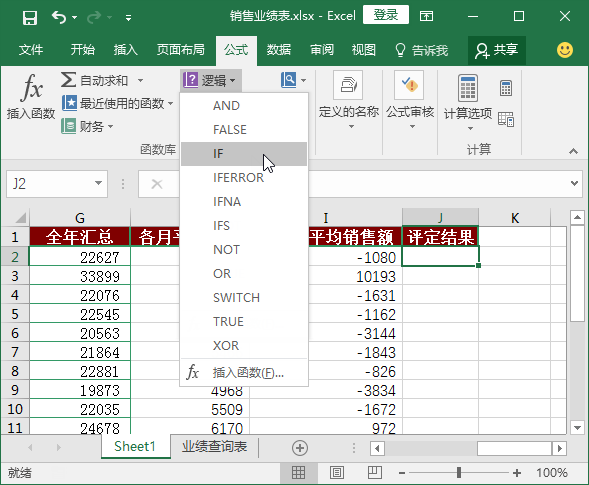Click cell containing 22627
Viewport: 589px width, 485px height.
click(80, 257)
